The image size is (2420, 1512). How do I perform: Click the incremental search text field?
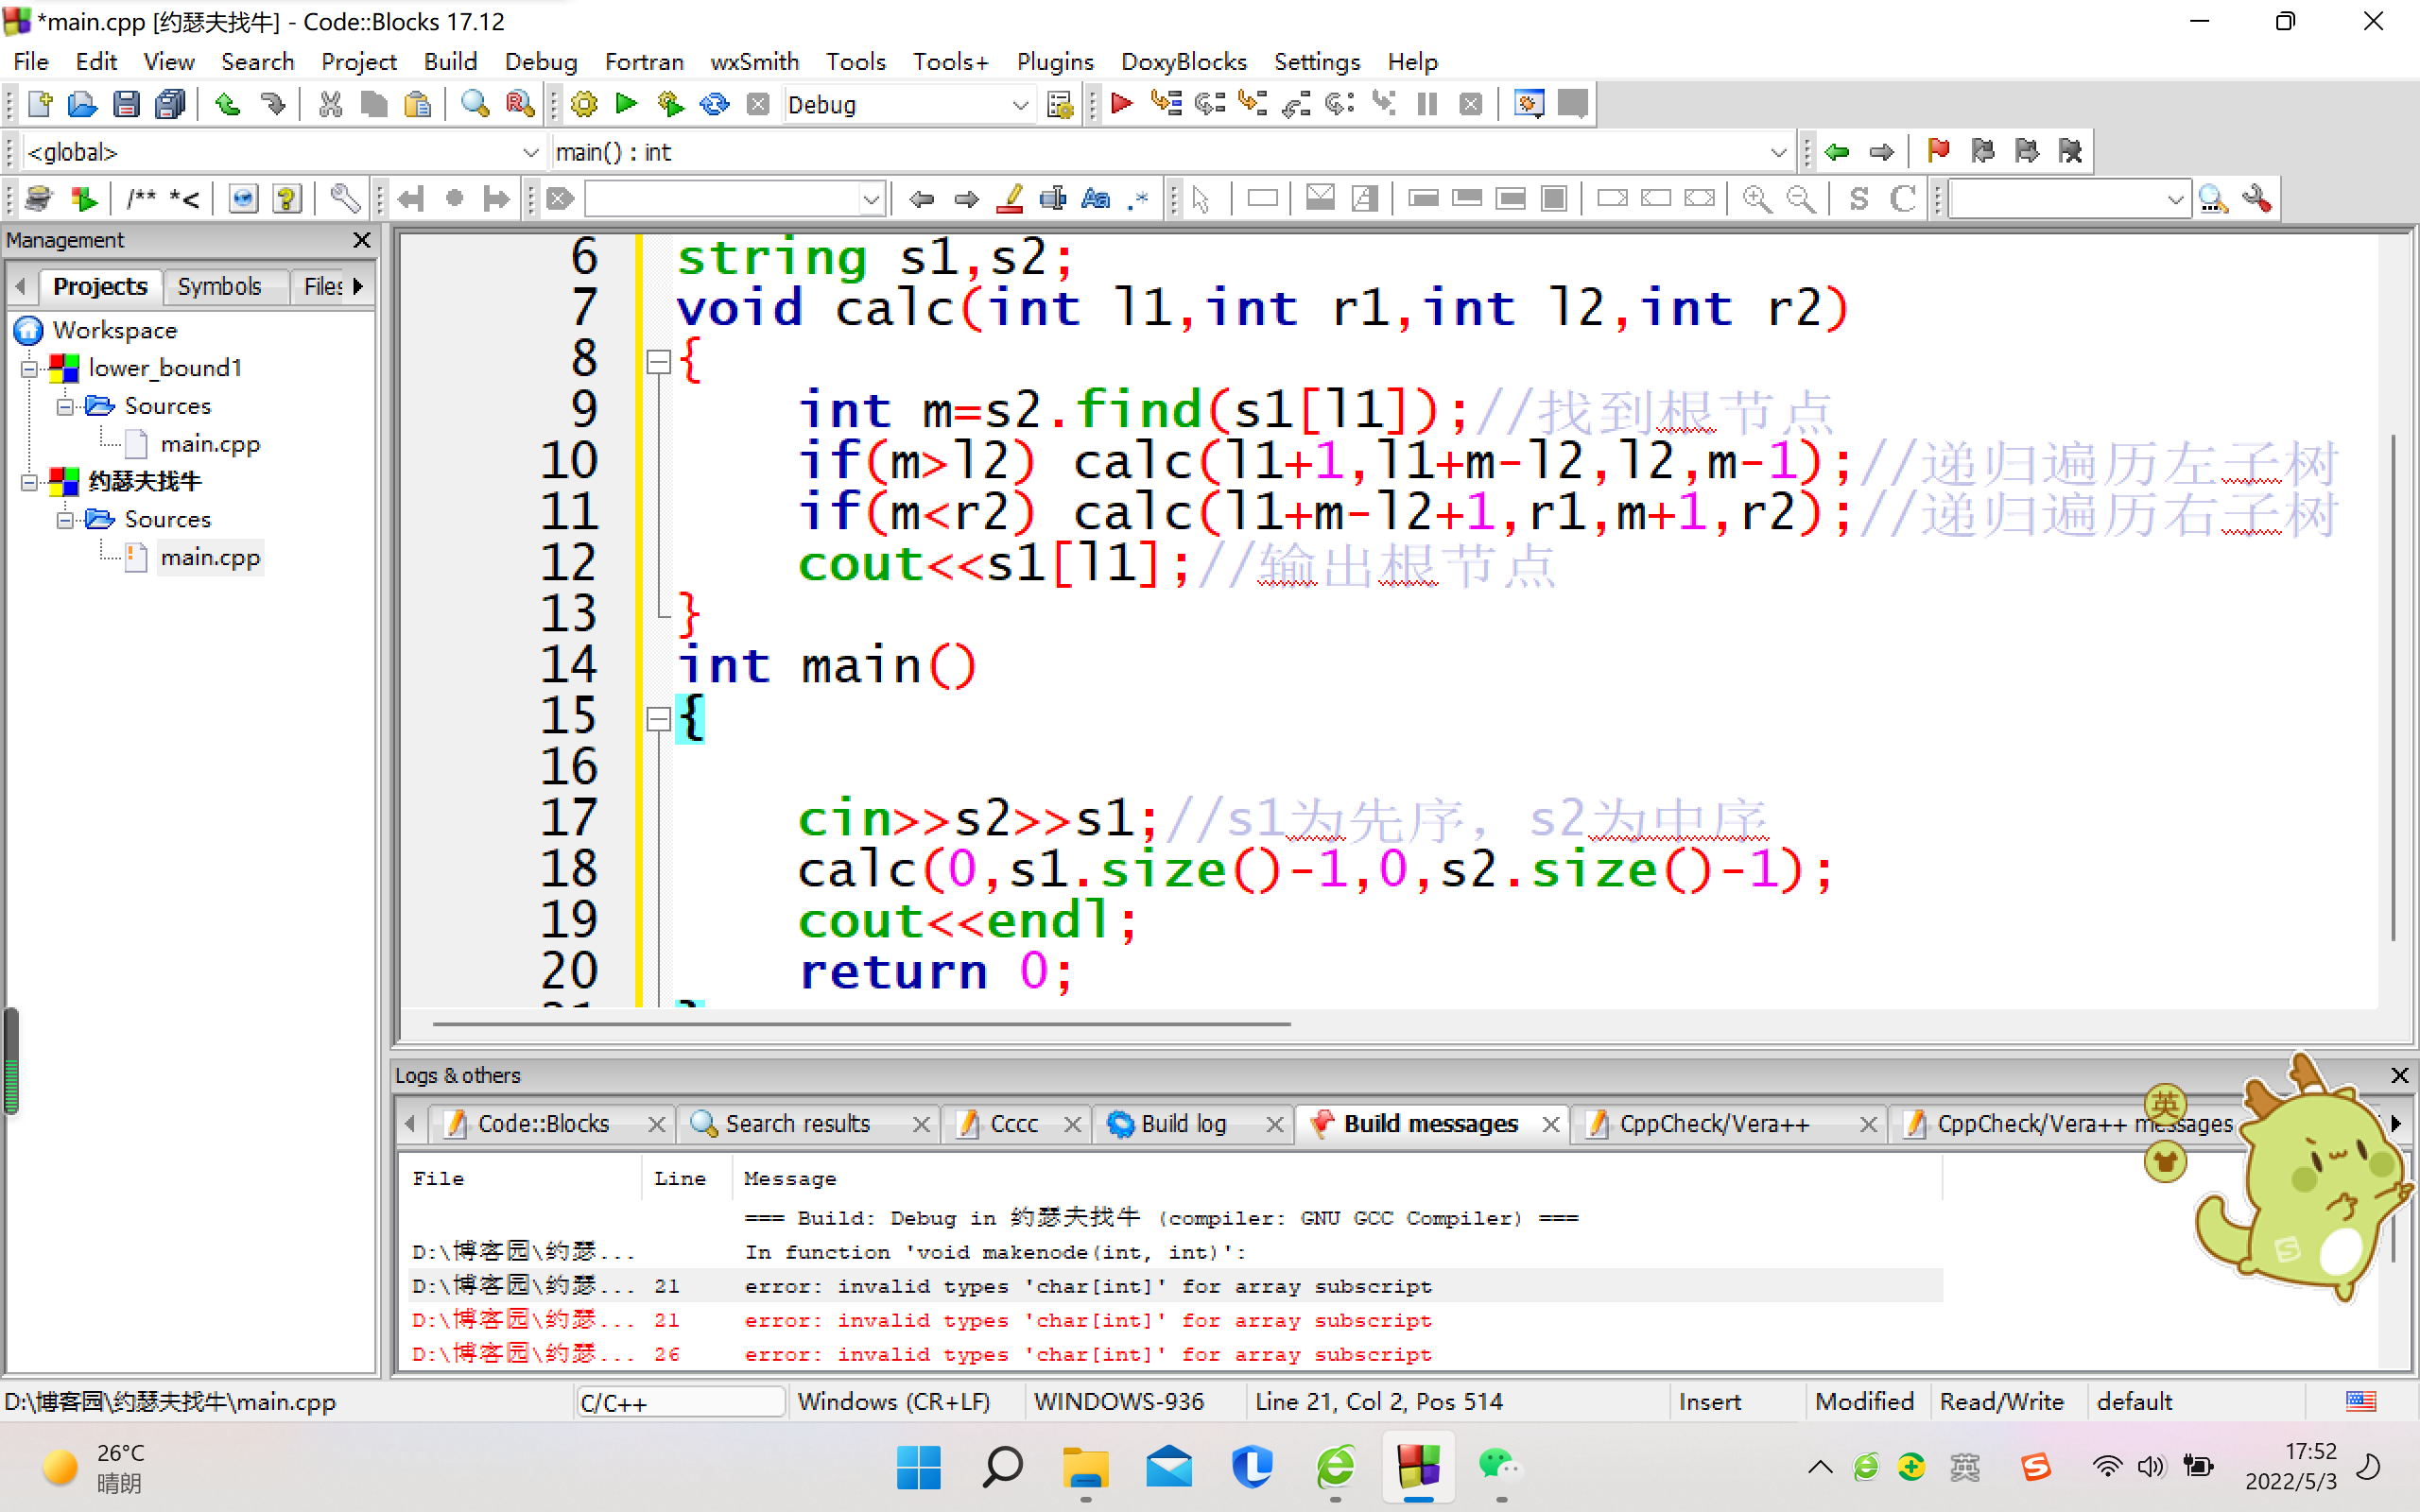point(722,199)
